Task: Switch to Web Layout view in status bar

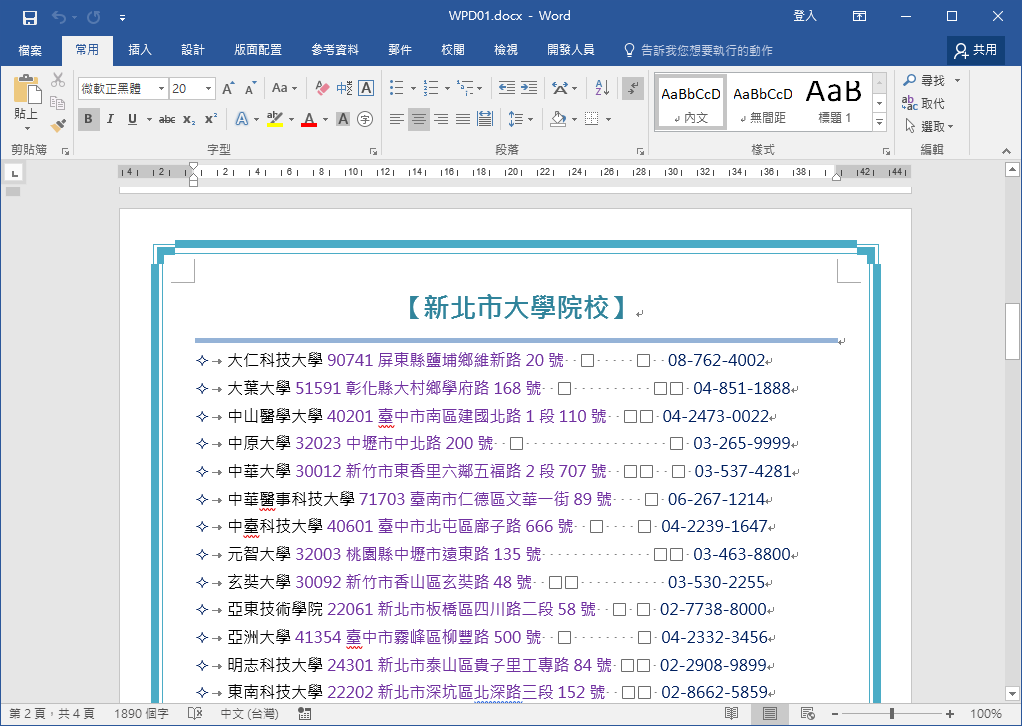Action: [x=808, y=714]
